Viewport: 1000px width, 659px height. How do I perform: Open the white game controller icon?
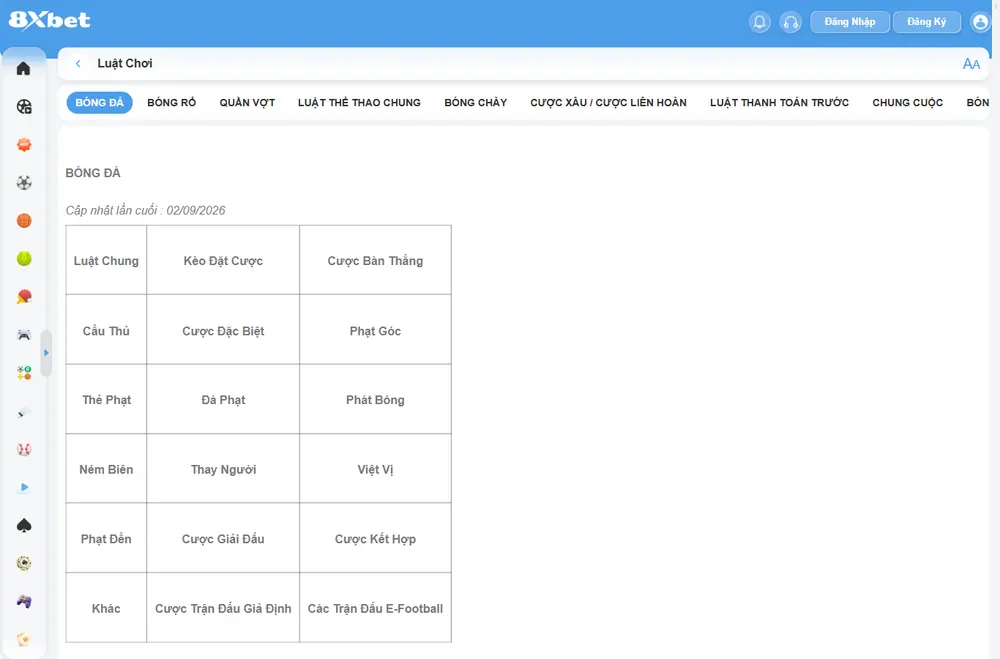24,335
